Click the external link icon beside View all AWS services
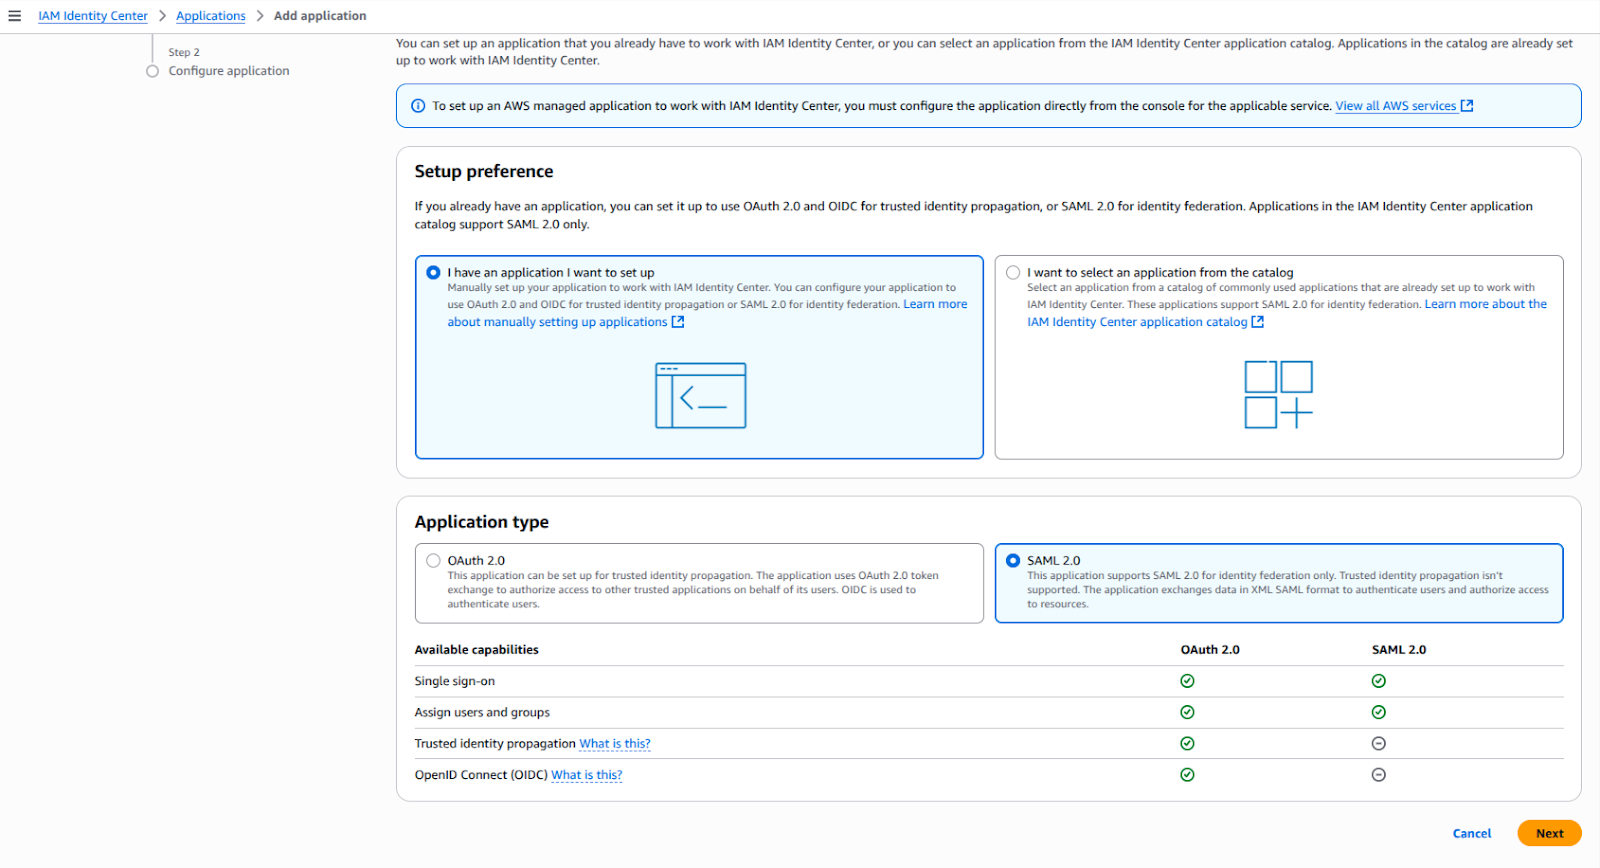This screenshot has width=1600, height=868. pos(1467,106)
